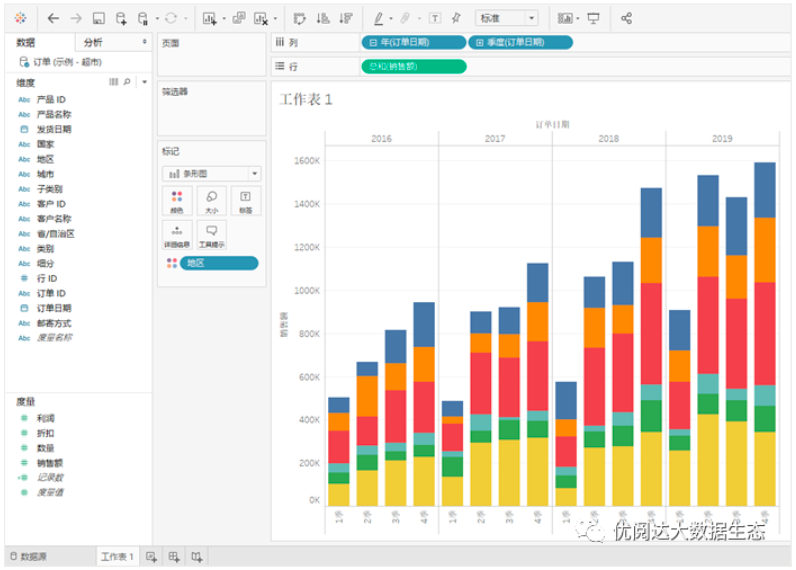This screenshot has width=796, height=570.
Task: Open the presentation mode icon
Action: (x=594, y=18)
